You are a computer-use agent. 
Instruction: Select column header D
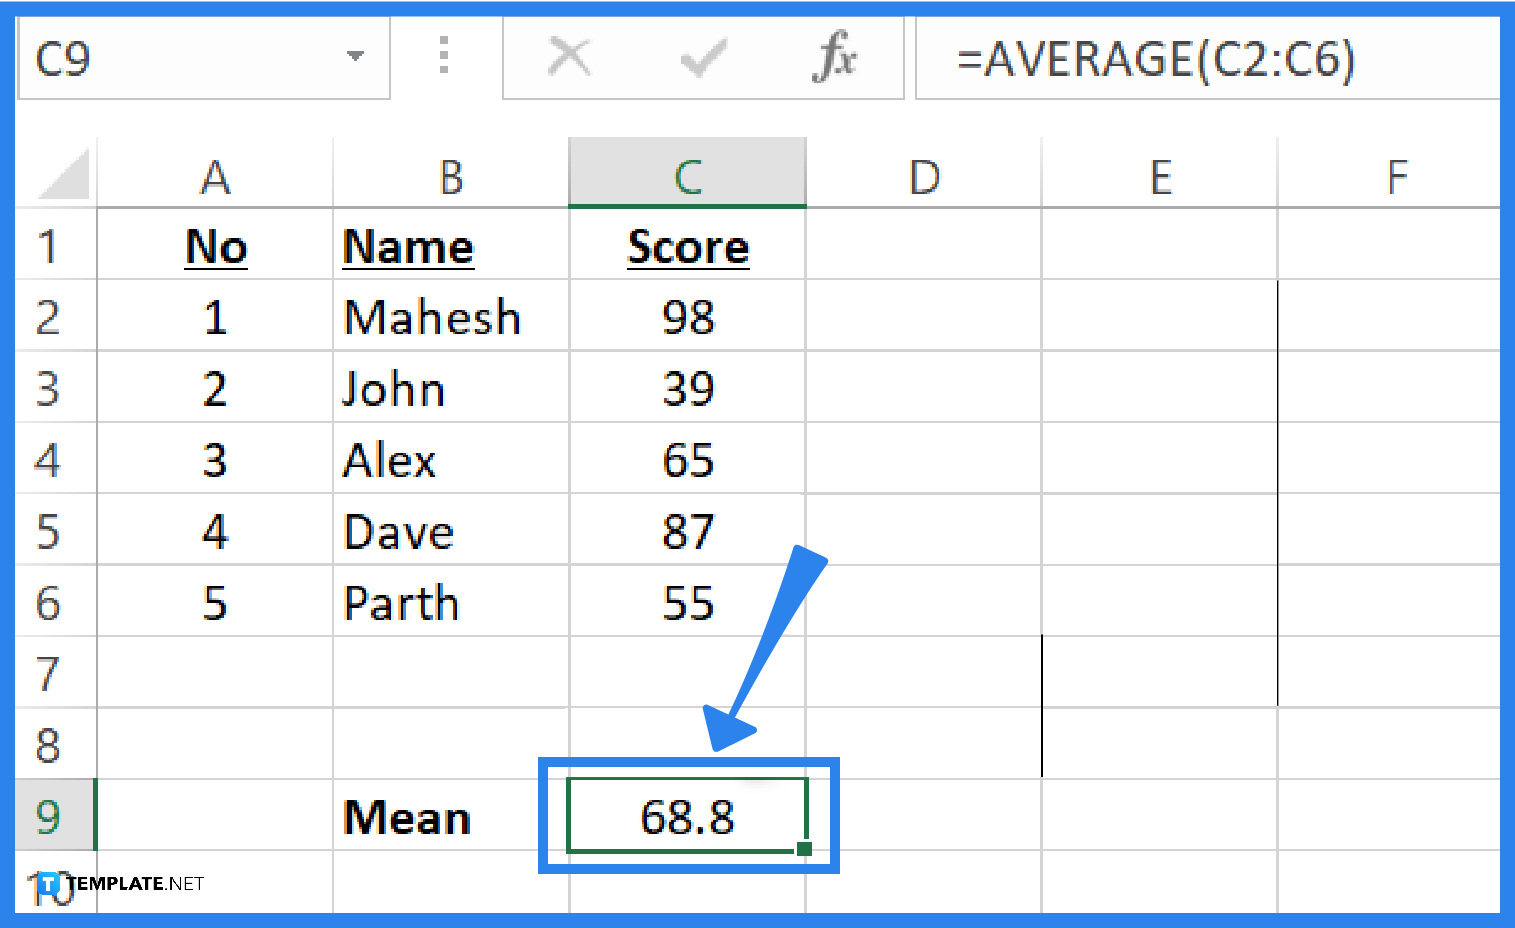[x=923, y=175]
